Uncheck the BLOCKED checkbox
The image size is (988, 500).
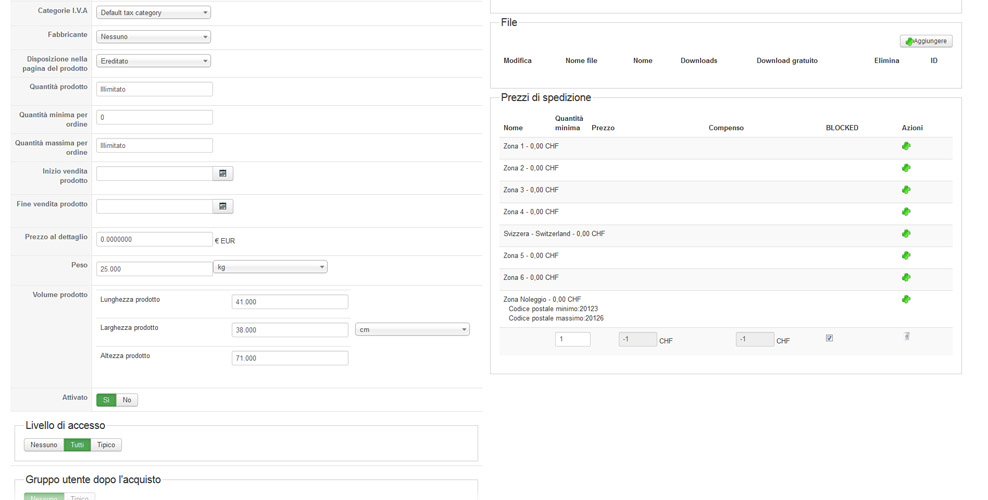coord(829,338)
